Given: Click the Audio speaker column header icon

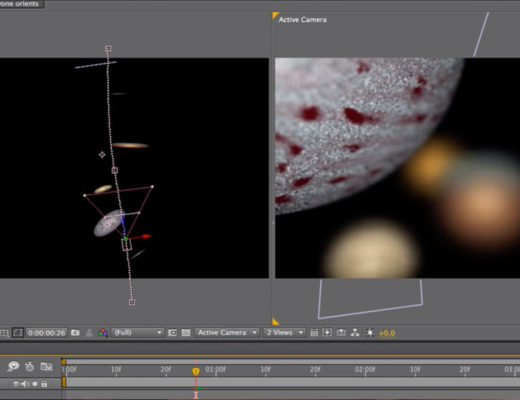Looking at the screenshot, I should [24, 384].
